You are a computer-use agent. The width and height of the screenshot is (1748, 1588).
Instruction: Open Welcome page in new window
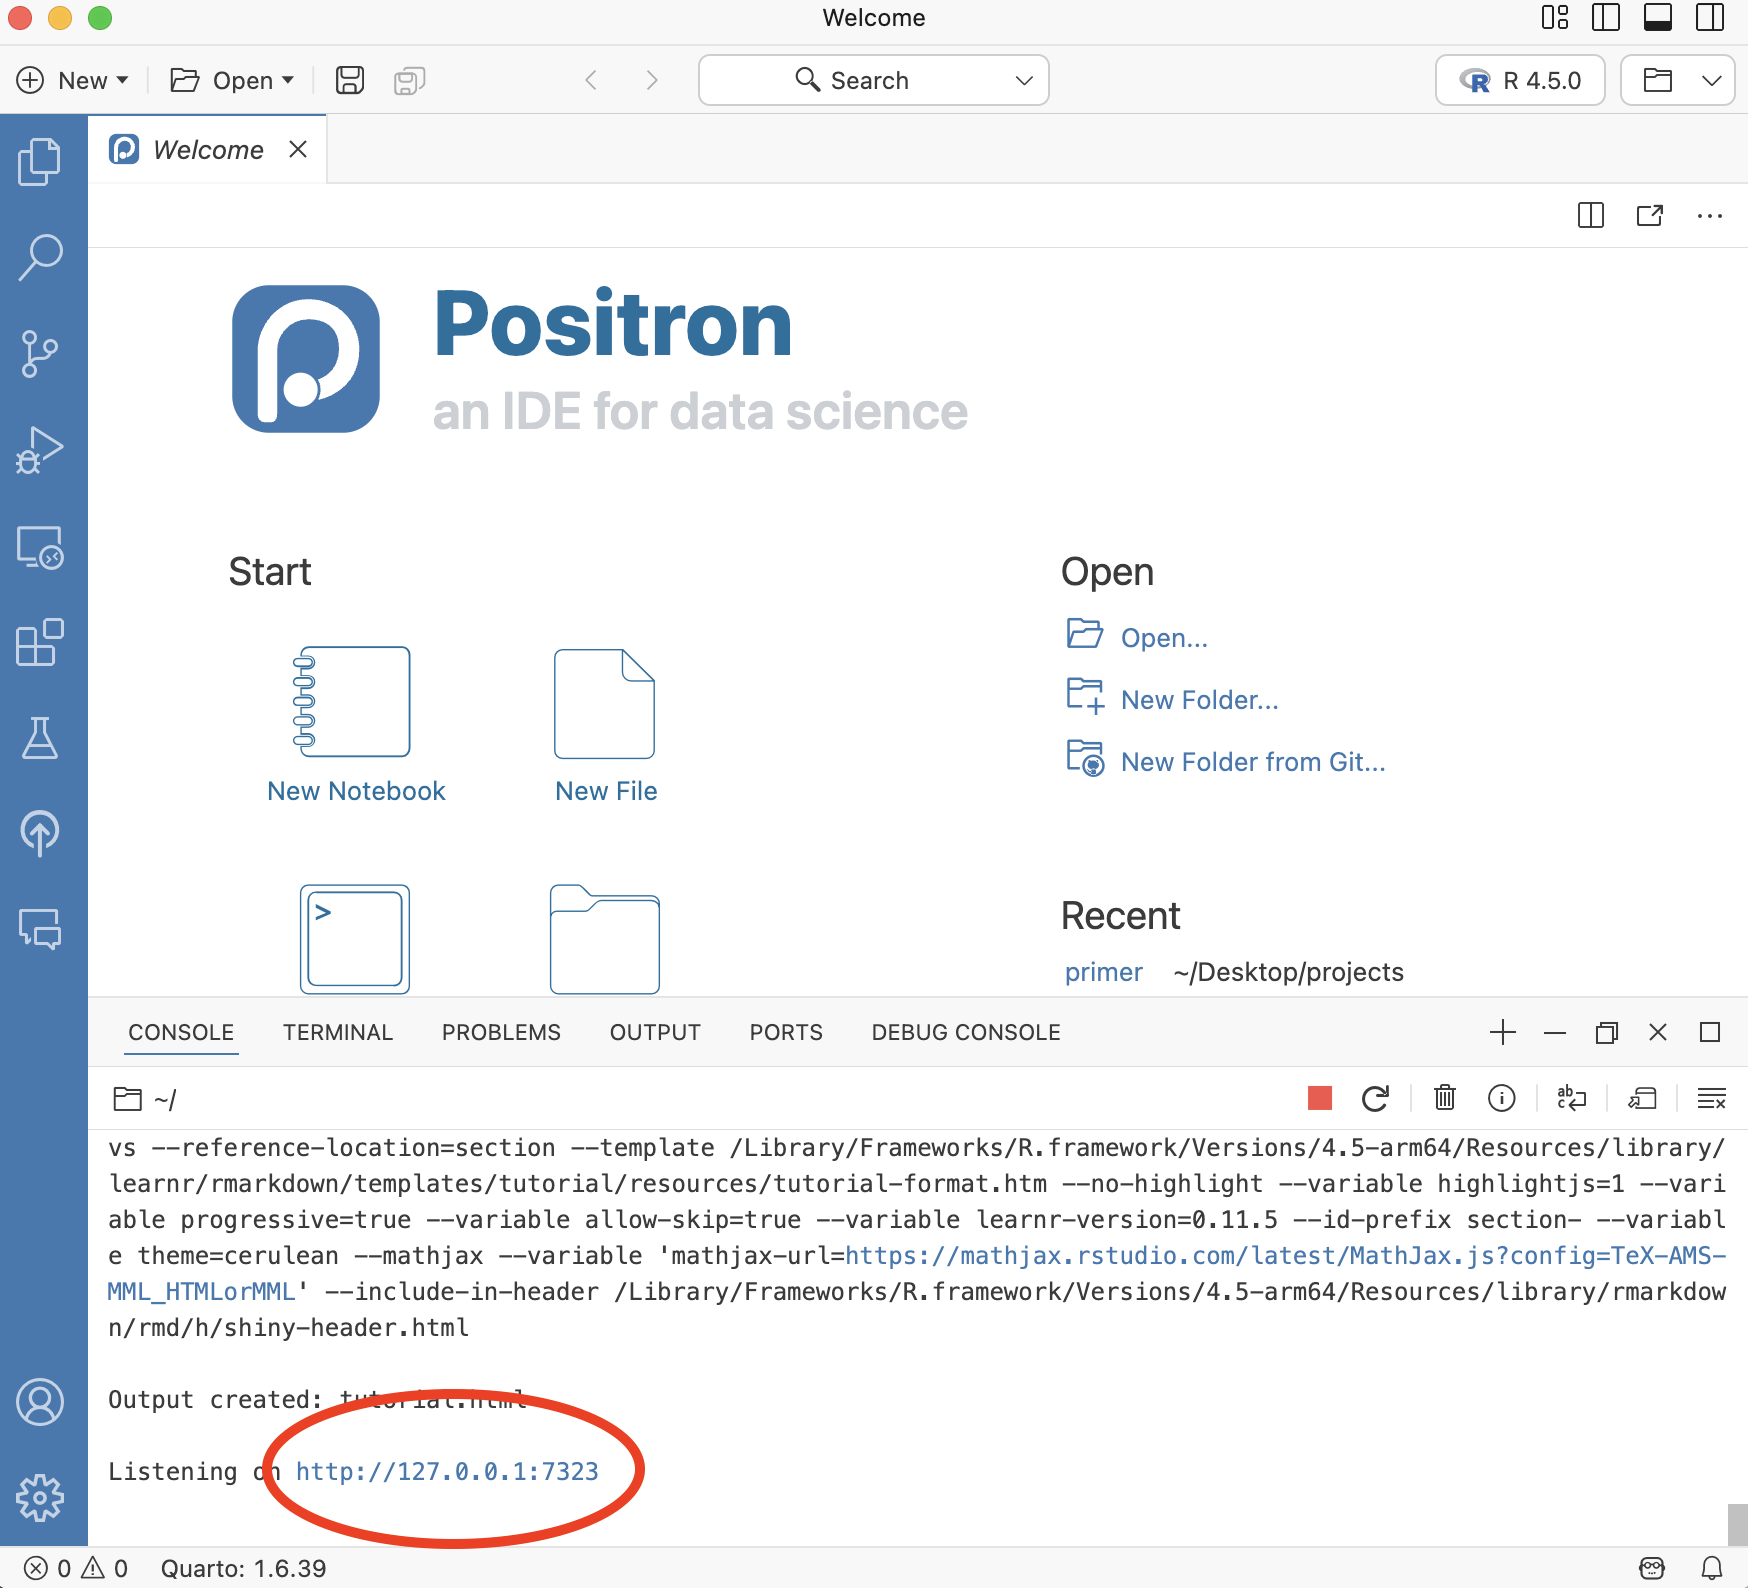tap(1650, 215)
